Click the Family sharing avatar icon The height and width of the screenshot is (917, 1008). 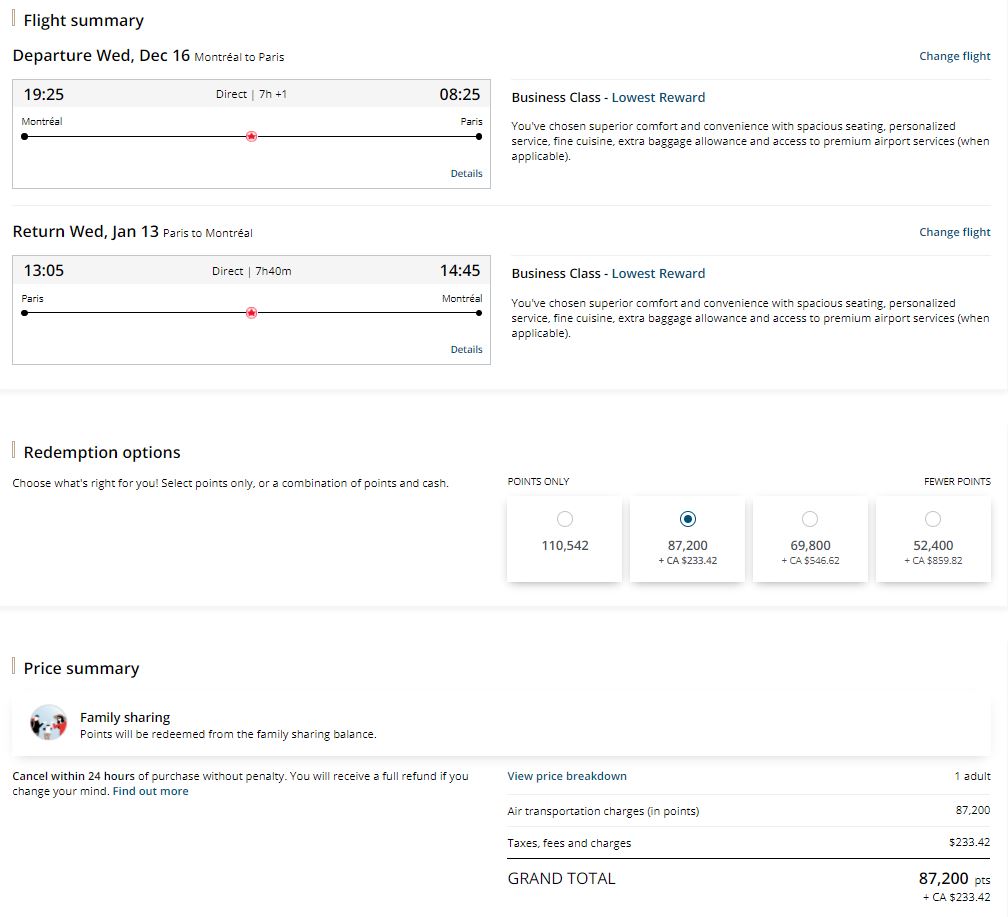pyautogui.click(x=47, y=722)
